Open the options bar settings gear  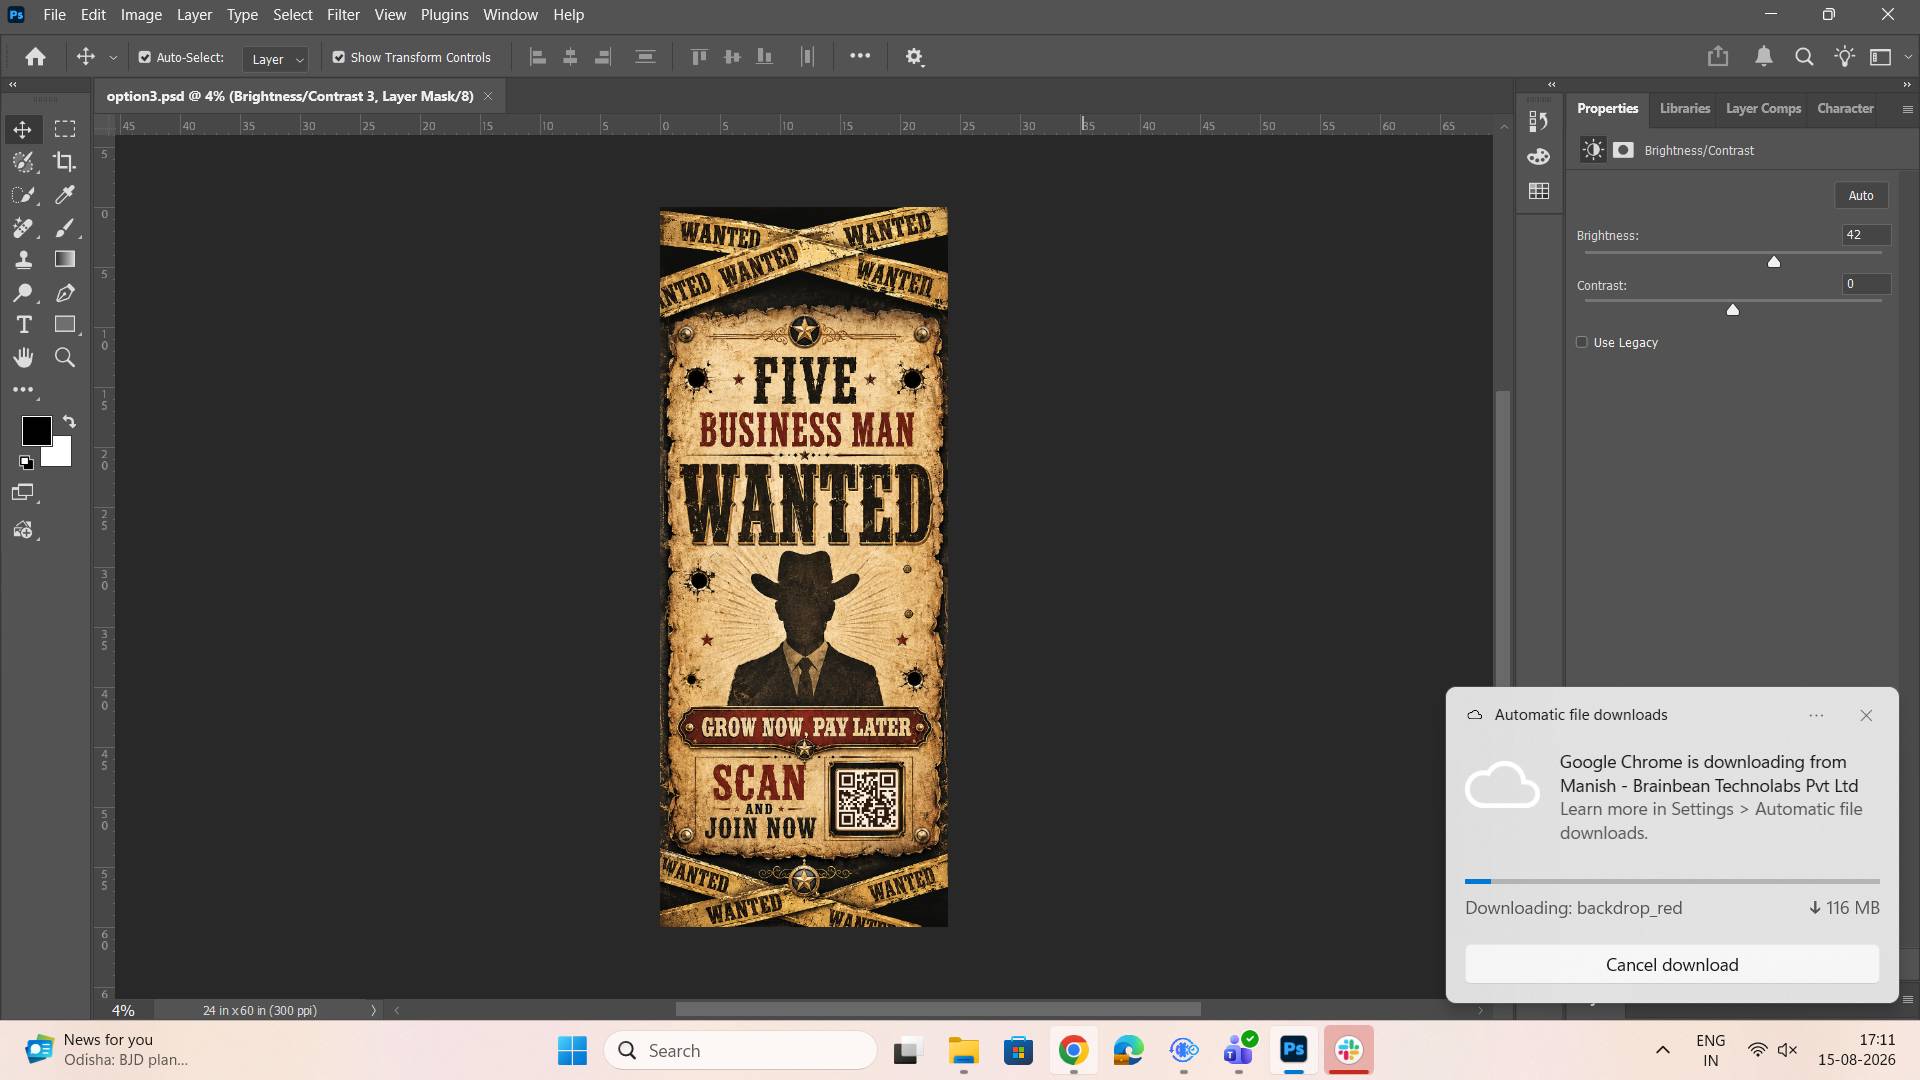coord(914,57)
